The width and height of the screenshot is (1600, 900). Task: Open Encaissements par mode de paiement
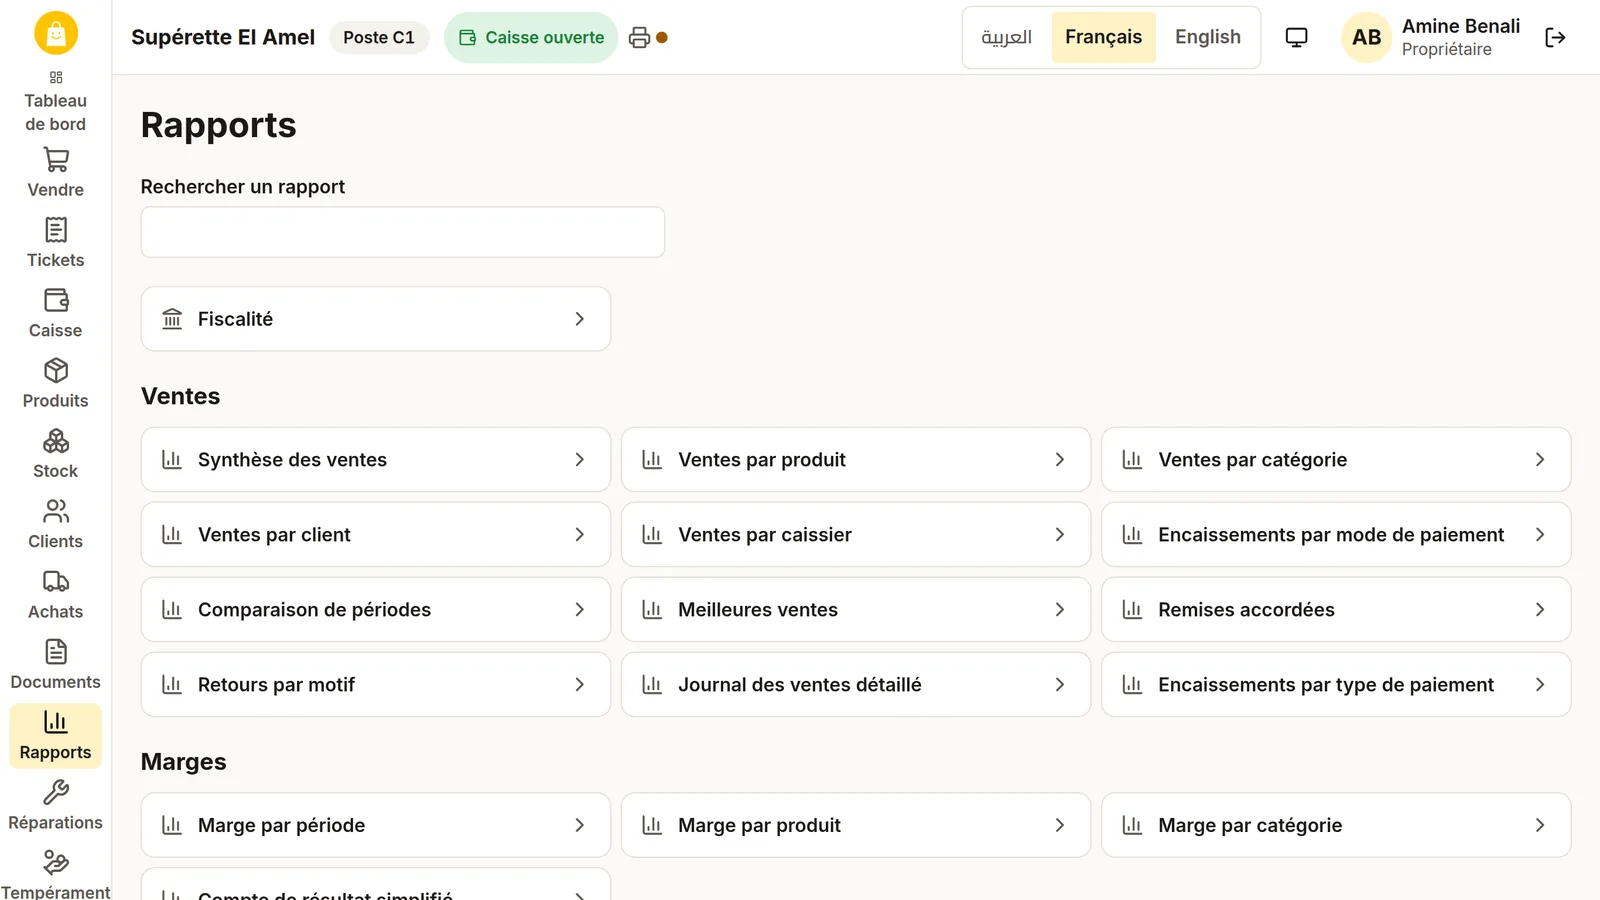[x=1336, y=535]
